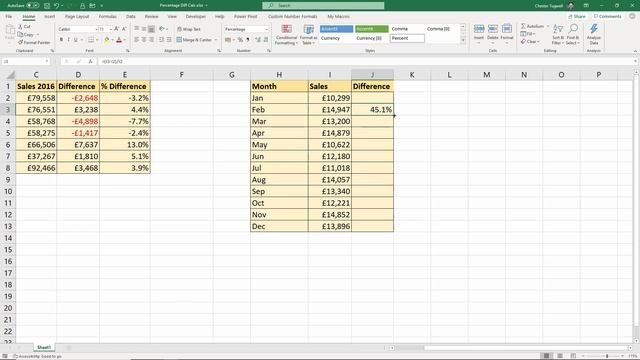The image size is (640, 360).
Task: Click Decrease Indent icon
Action: 162,40
